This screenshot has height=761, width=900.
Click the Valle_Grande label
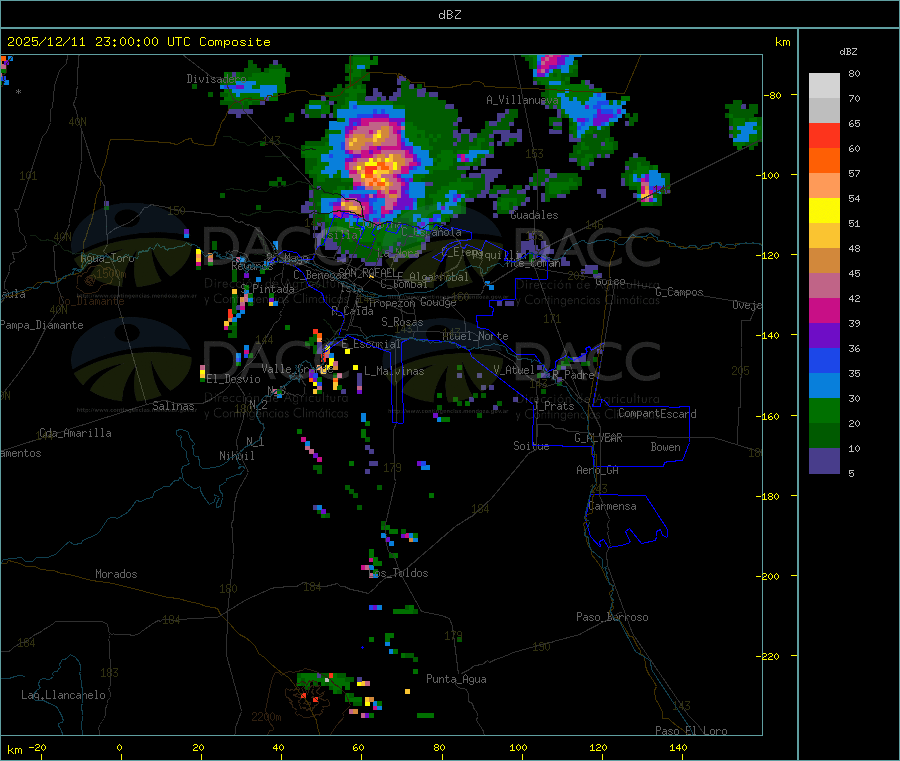click(295, 369)
